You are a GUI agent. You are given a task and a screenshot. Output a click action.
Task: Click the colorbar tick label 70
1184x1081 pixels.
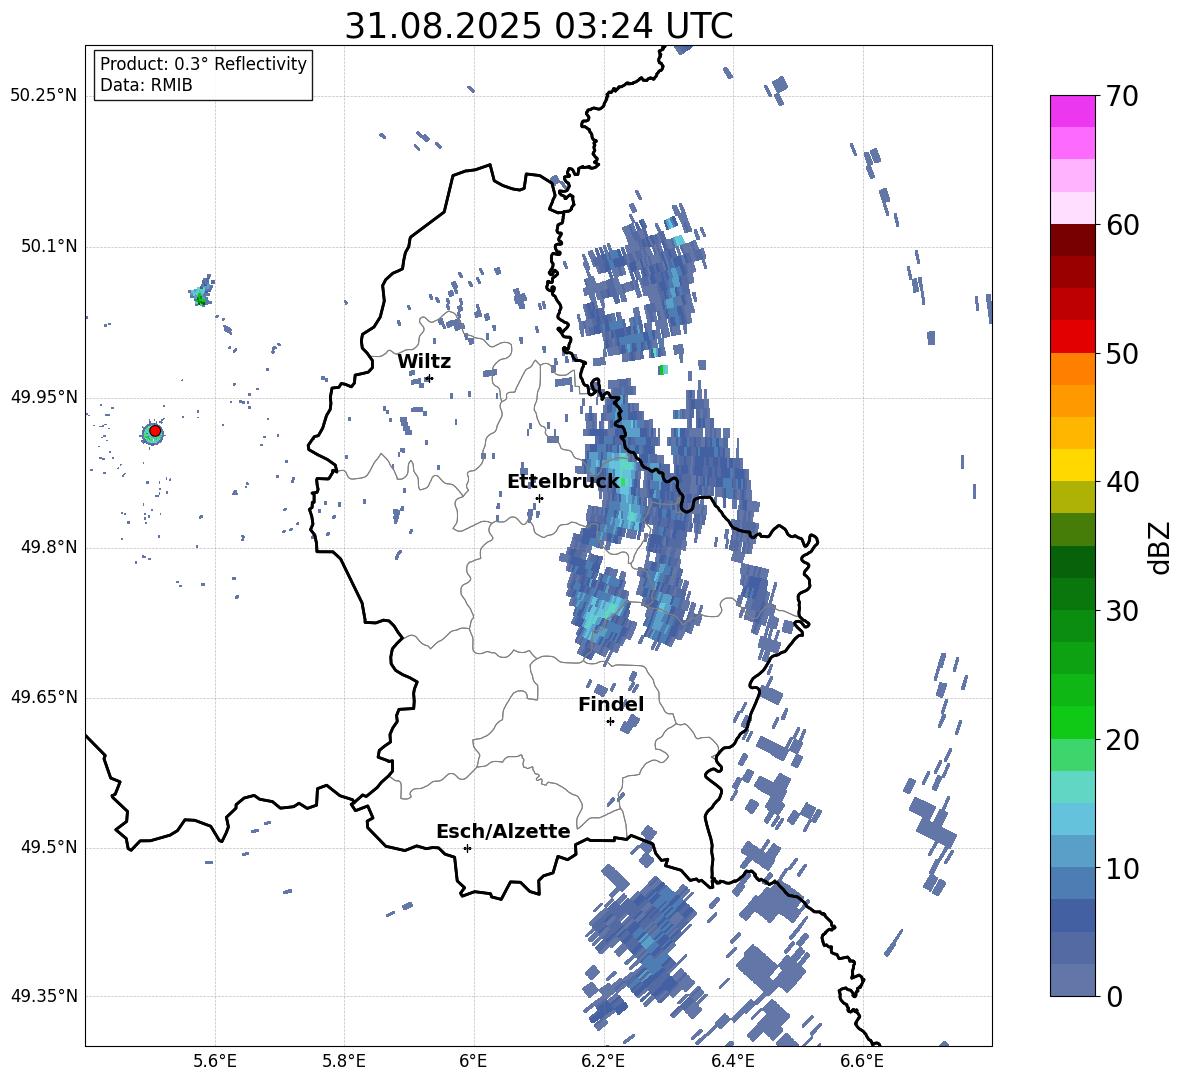(1121, 96)
